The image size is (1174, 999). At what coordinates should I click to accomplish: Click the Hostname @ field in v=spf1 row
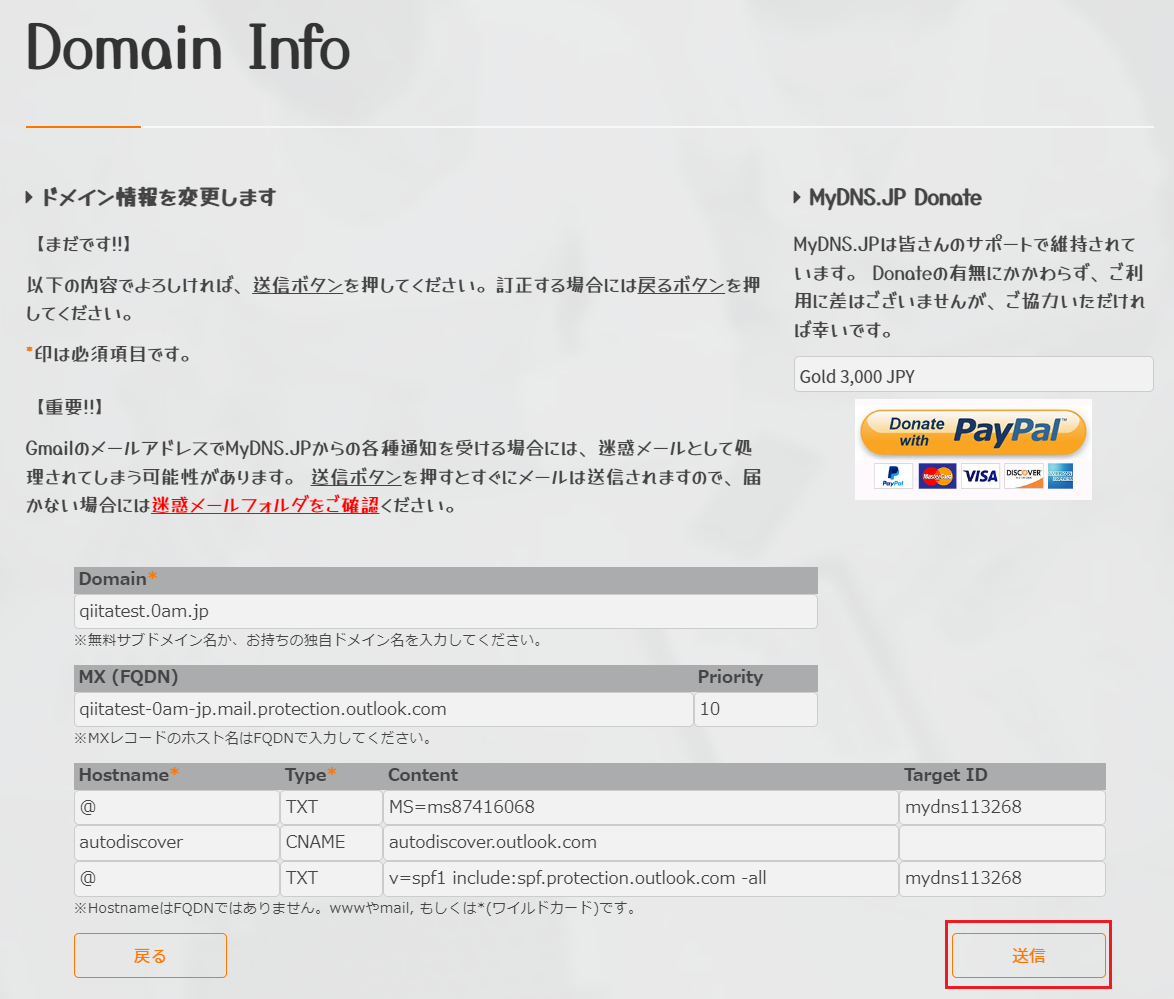tap(177, 878)
